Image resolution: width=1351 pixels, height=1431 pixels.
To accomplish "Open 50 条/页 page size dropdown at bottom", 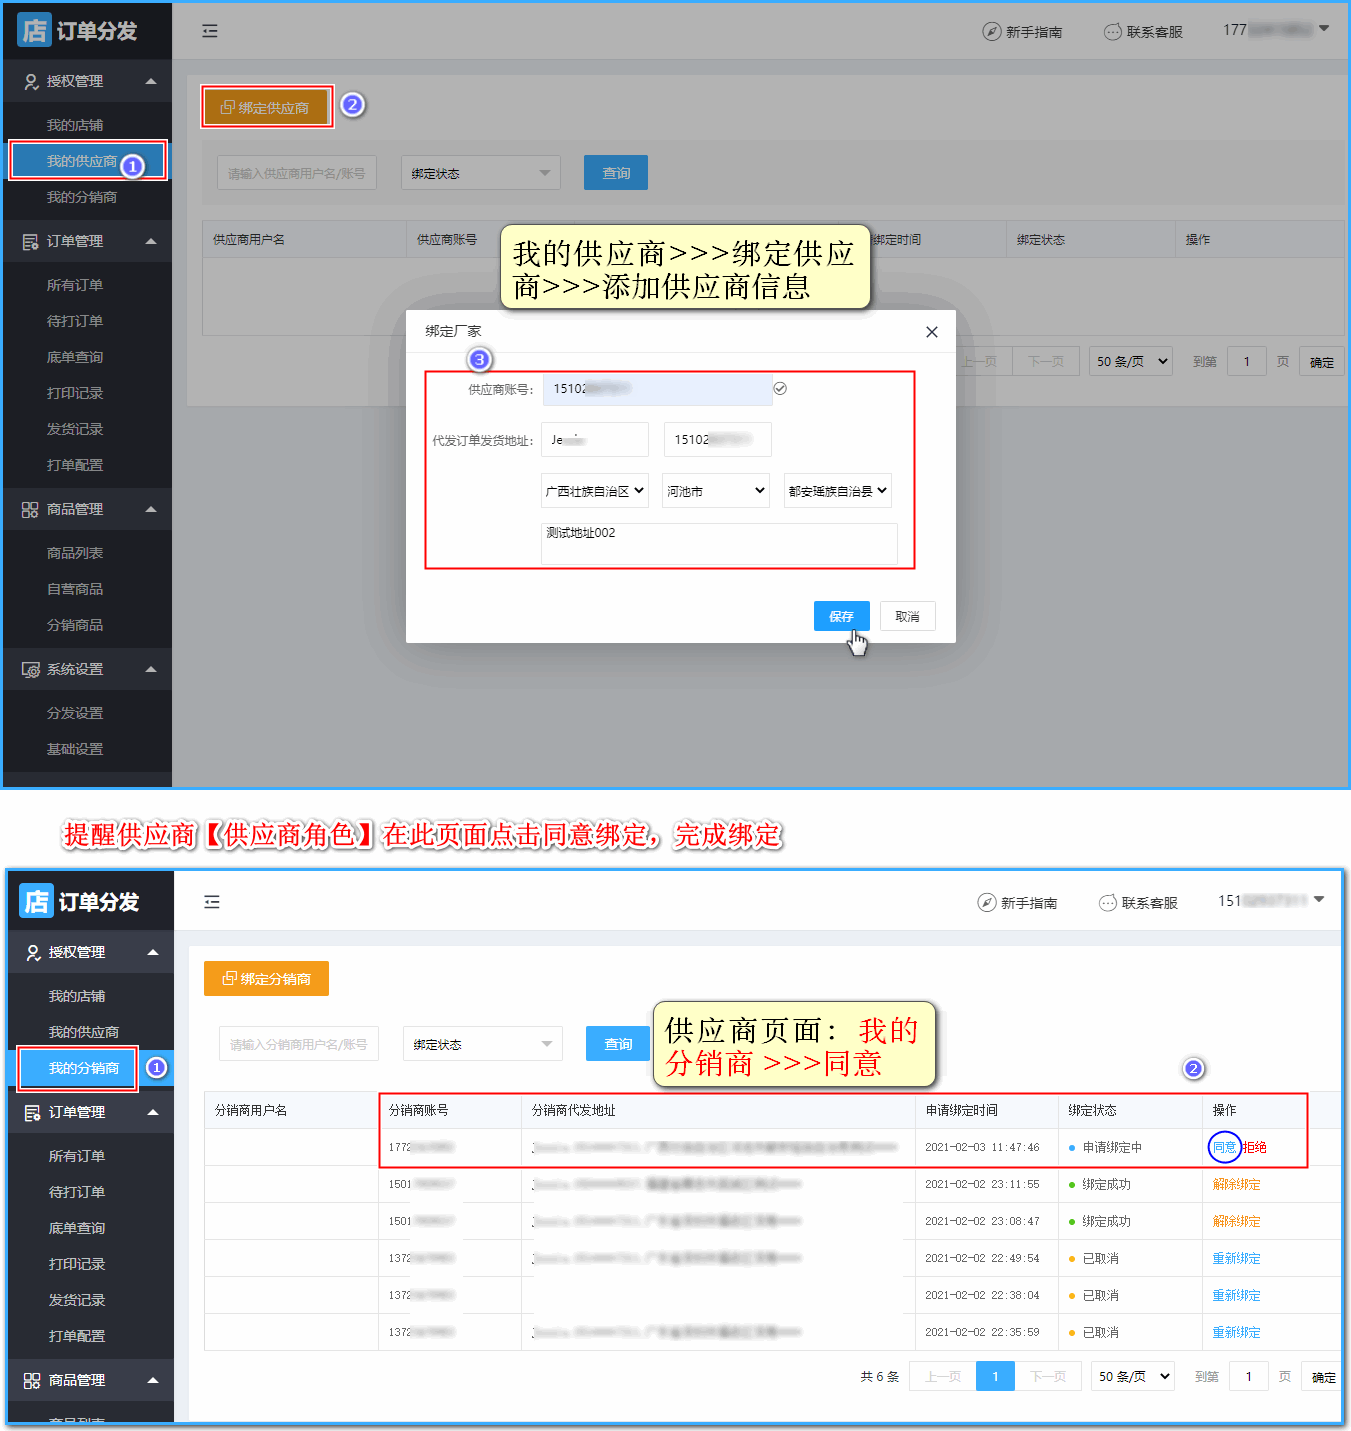I will tap(1132, 1377).
